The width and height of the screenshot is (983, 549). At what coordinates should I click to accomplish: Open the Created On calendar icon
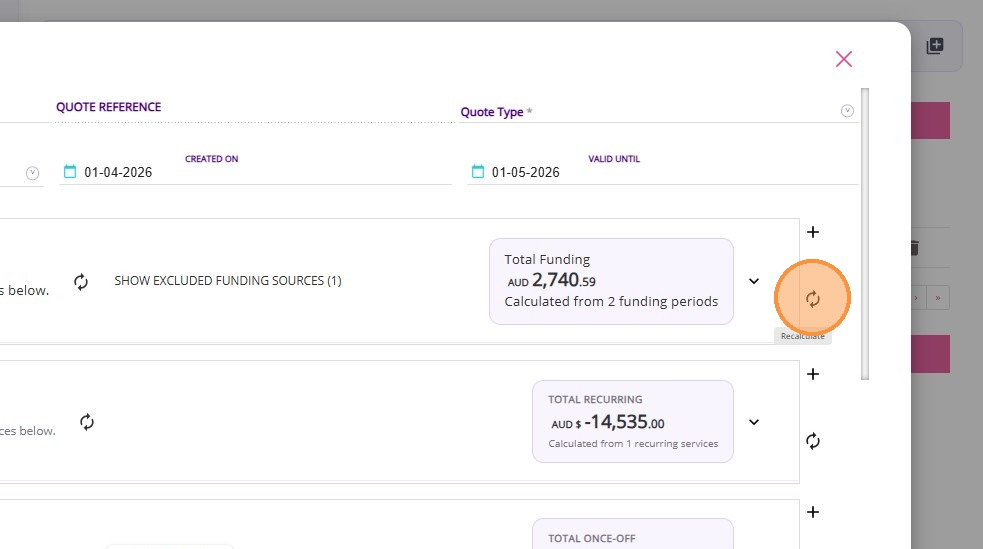[x=70, y=172]
